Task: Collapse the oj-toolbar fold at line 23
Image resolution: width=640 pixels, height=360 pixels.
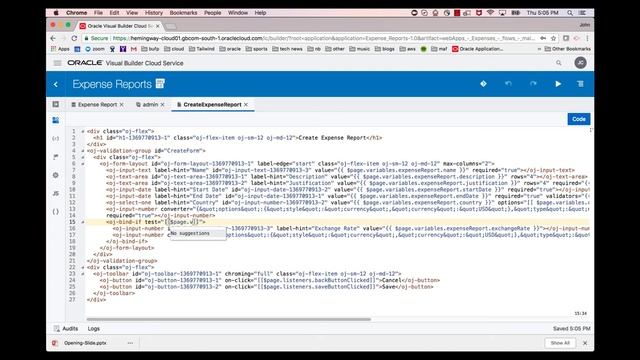Action: [x=82, y=274]
